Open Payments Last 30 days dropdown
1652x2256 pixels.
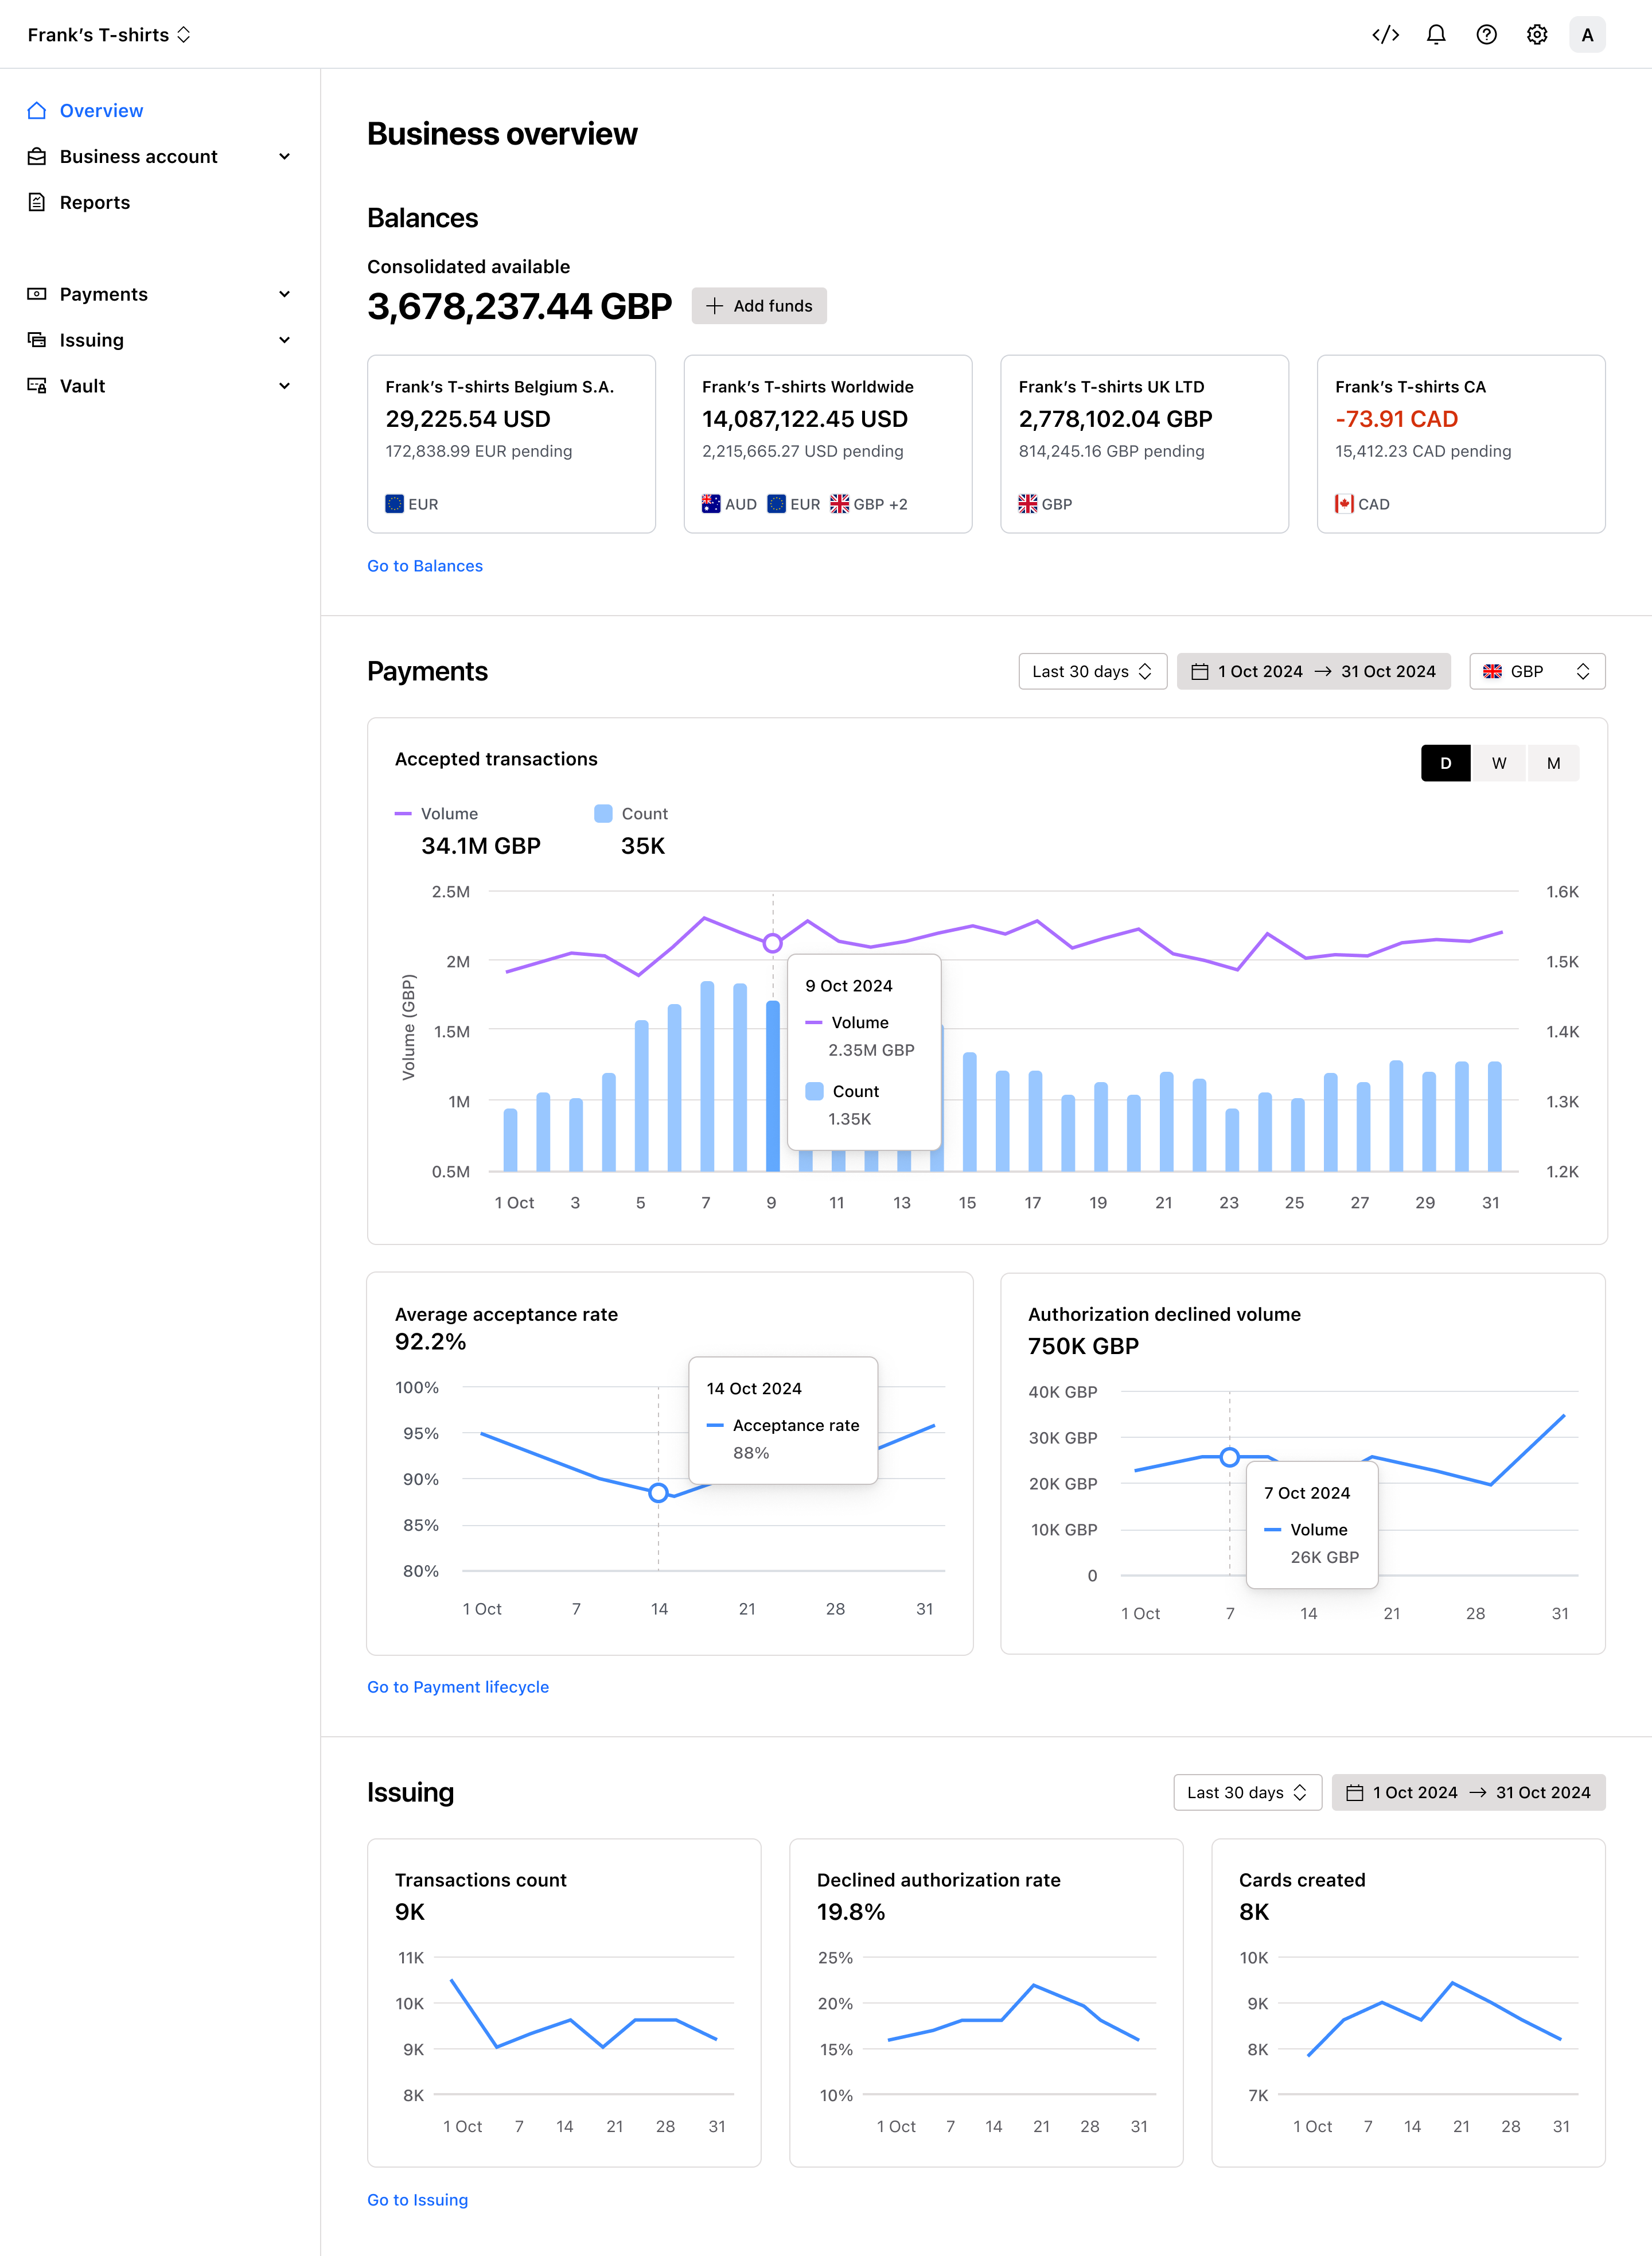point(1092,672)
